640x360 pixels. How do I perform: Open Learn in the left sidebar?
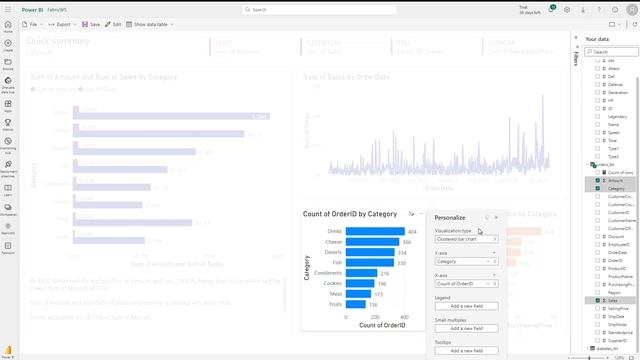coord(8,190)
